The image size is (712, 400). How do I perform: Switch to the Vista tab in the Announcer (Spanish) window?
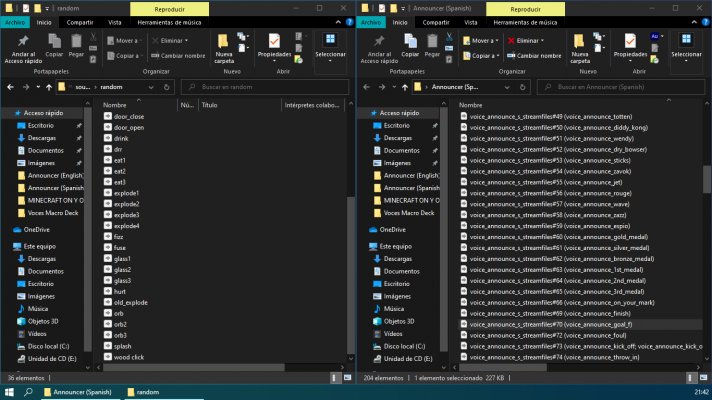(471, 20)
